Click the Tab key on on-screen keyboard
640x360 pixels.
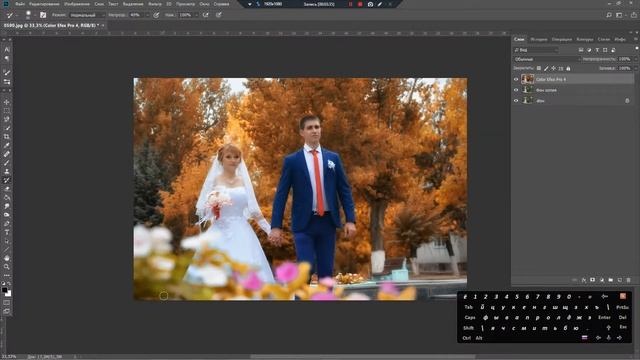click(468, 307)
